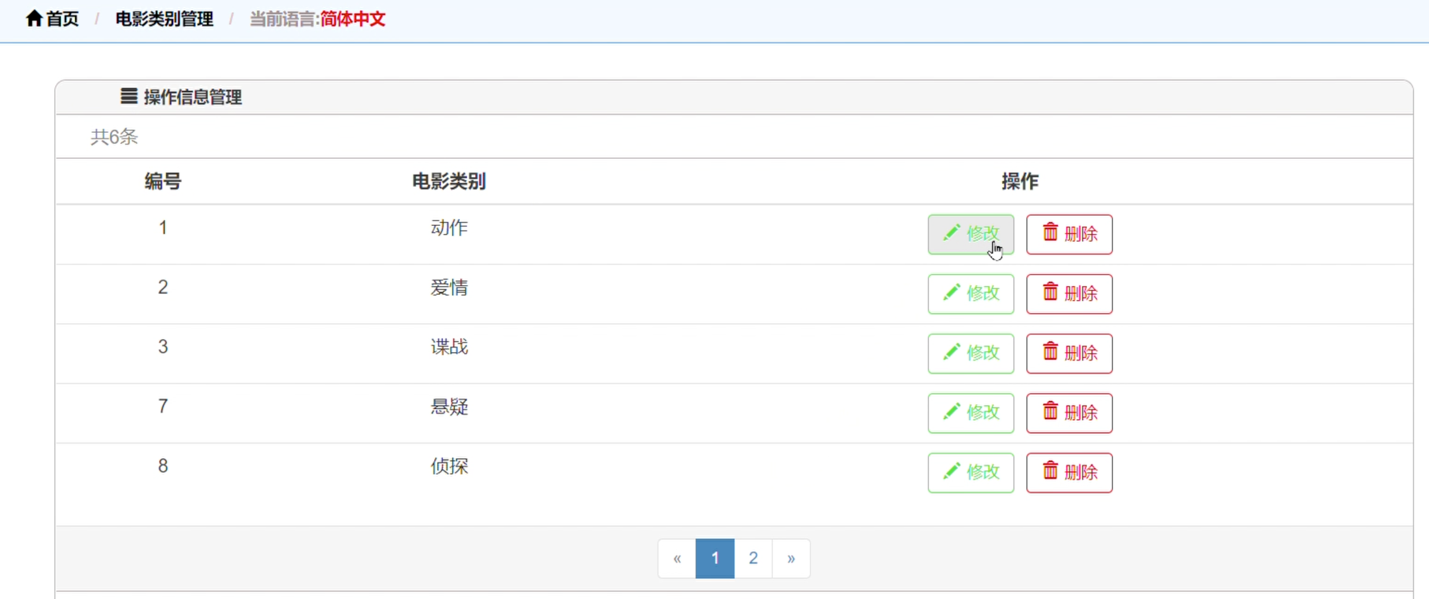The height and width of the screenshot is (599, 1429).
Task: Open 电影类别管理 breadcrumb link
Action: coord(164,19)
